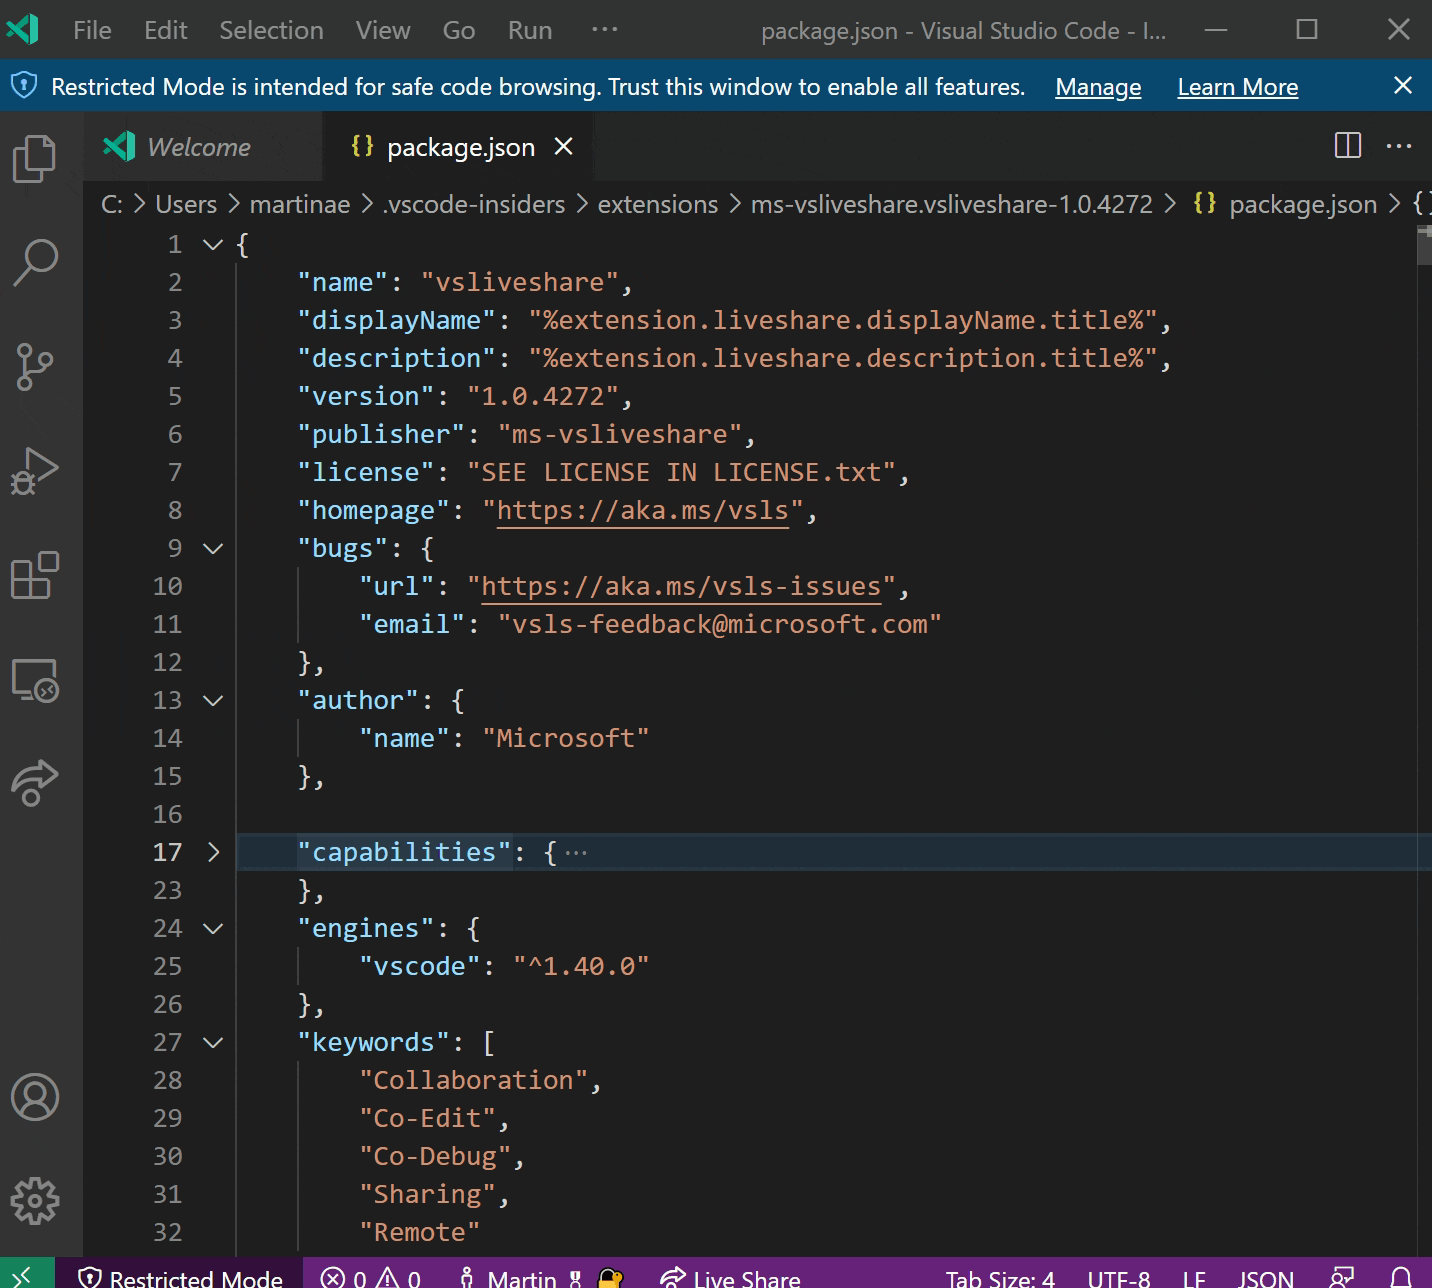1432x1288 pixels.
Task: Open the Source Control view
Action: point(36,367)
